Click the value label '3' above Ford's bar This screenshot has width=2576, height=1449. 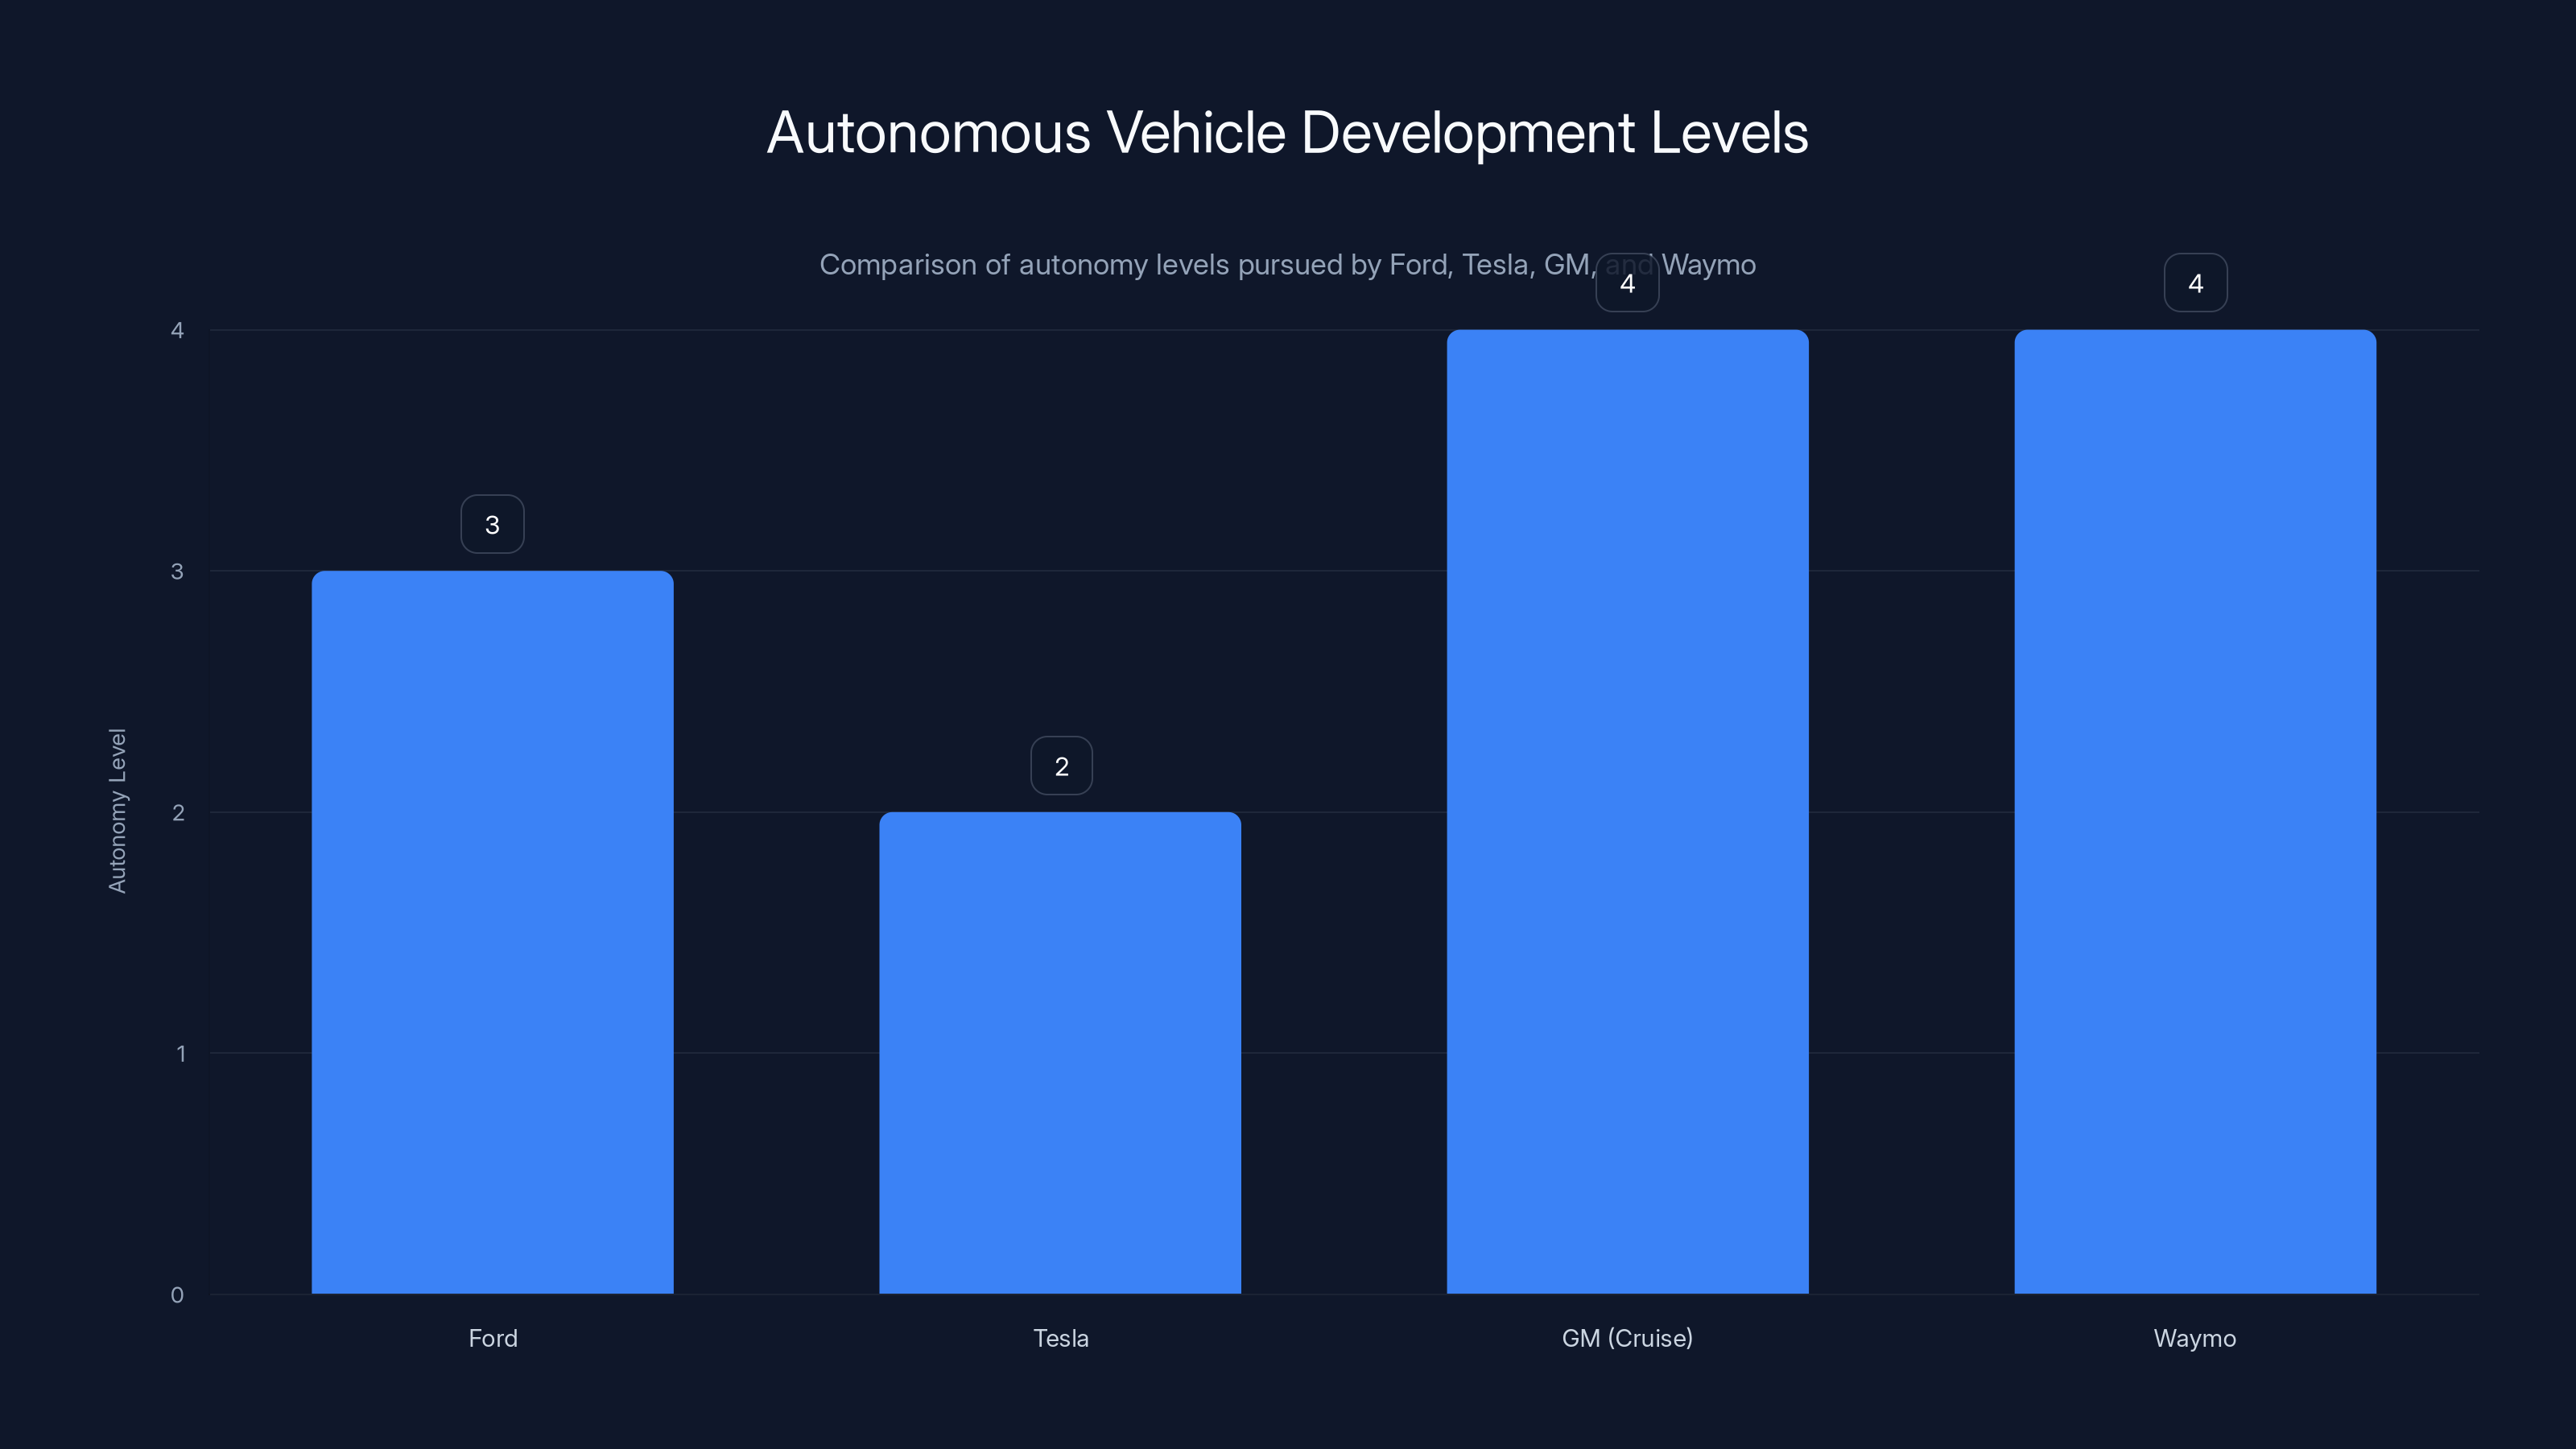pyautogui.click(x=492, y=523)
